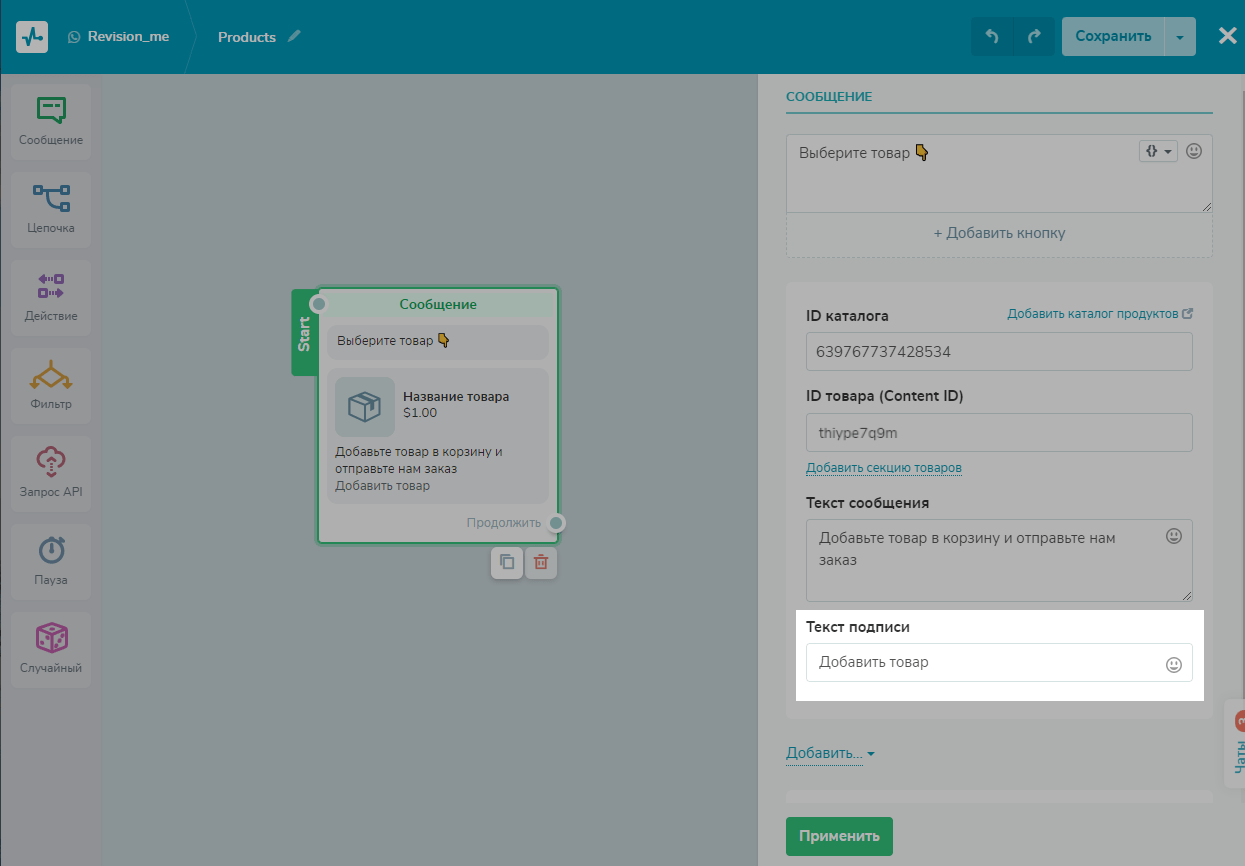Select the Фильтр block icon
This screenshot has width=1245, height=866.
51,385
